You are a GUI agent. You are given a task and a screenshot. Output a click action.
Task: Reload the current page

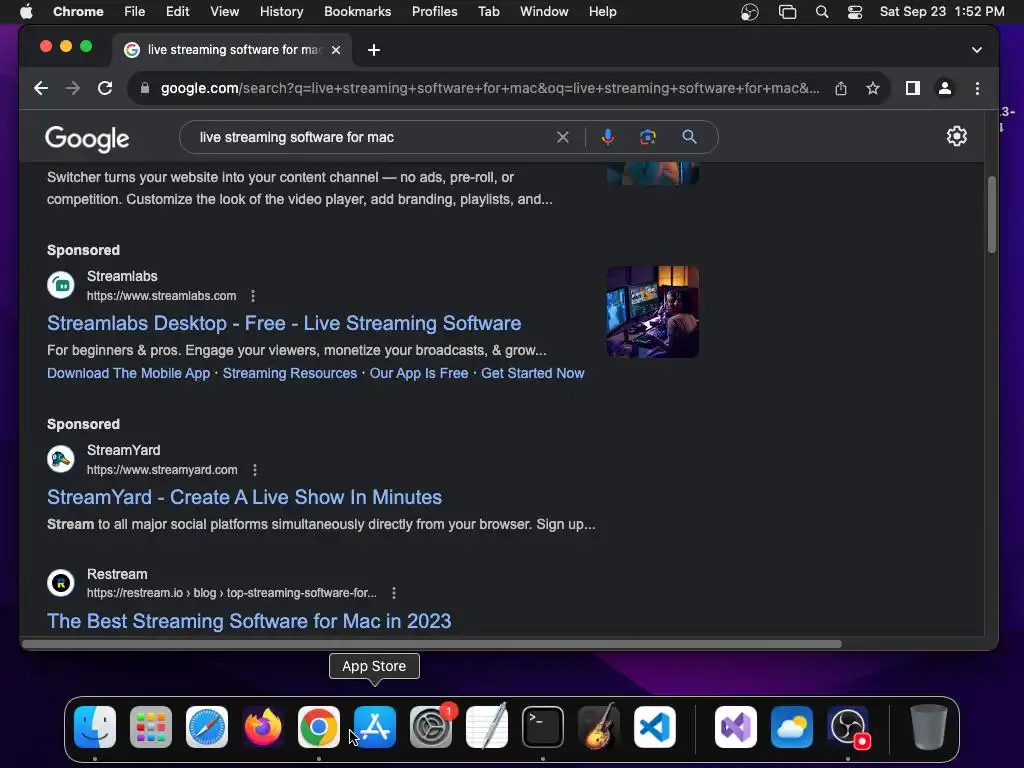coord(104,88)
